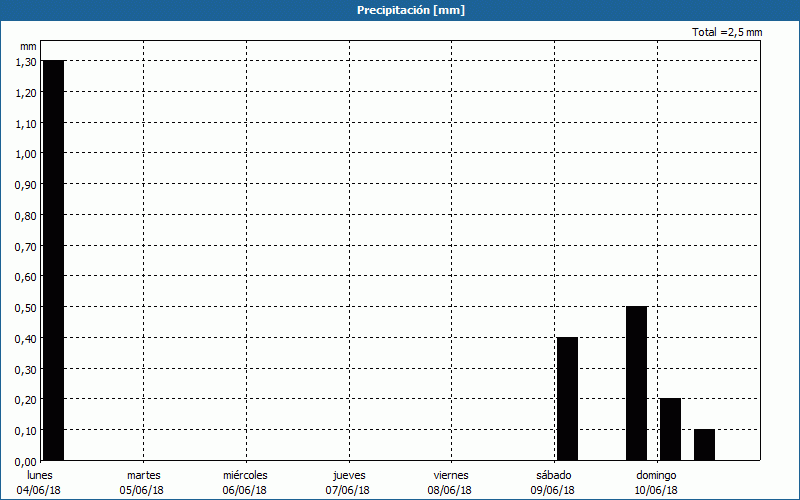Click the 1,20 y-axis value

pos(26,93)
